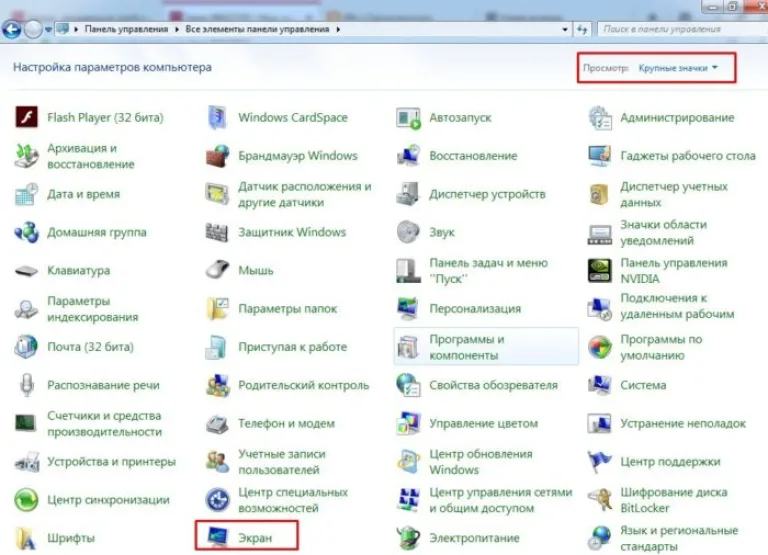This screenshot has width=768, height=555.
Task: Open the Электропитание icon
Action: click(x=408, y=538)
